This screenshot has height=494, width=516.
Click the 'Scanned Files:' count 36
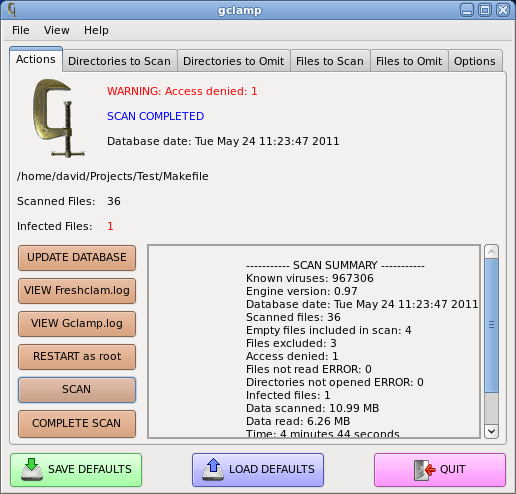click(114, 201)
